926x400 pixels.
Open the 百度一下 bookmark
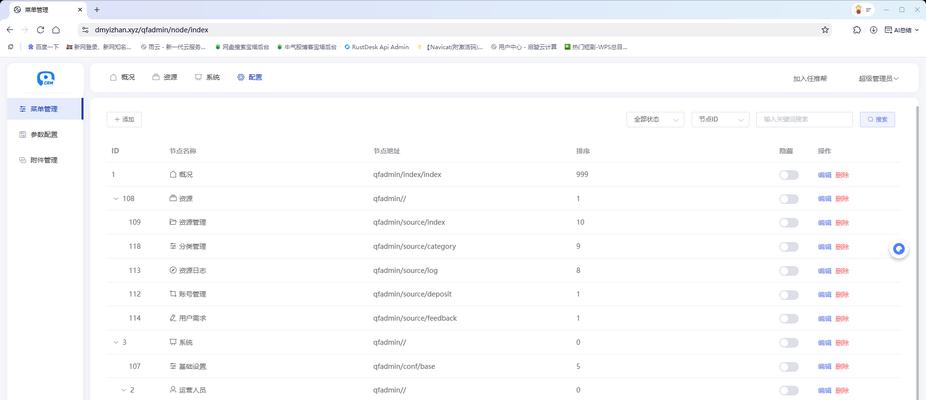43,47
